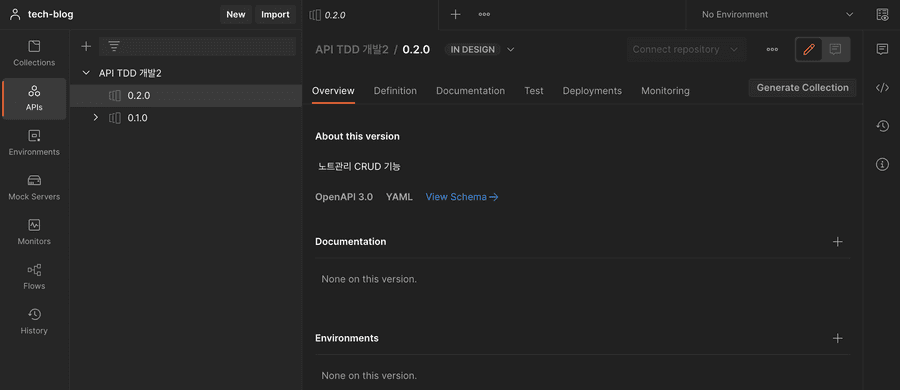Open changelog history icon in right sidebar
This screenshot has height=390, width=900.
click(882, 126)
